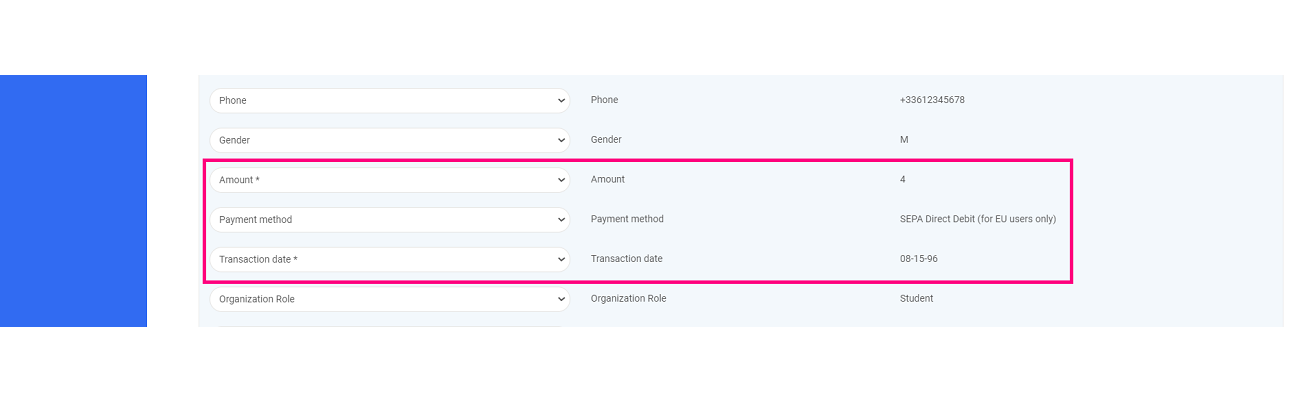Screen dimensions: 1300x400
Task: Click the sample phone number +33612345678
Action: click(x=932, y=100)
